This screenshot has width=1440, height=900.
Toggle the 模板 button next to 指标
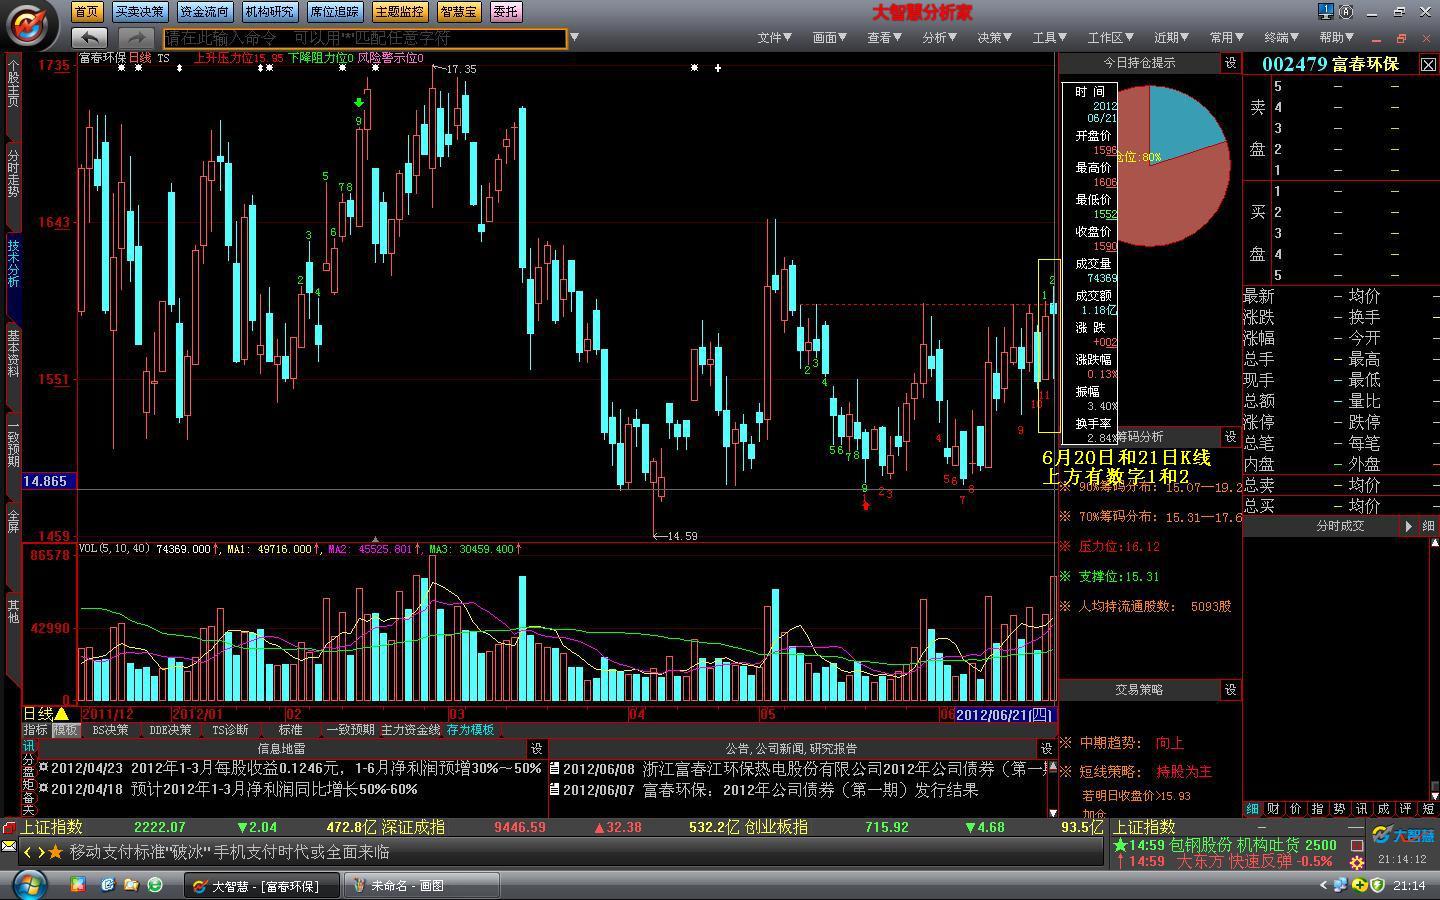(x=65, y=730)
